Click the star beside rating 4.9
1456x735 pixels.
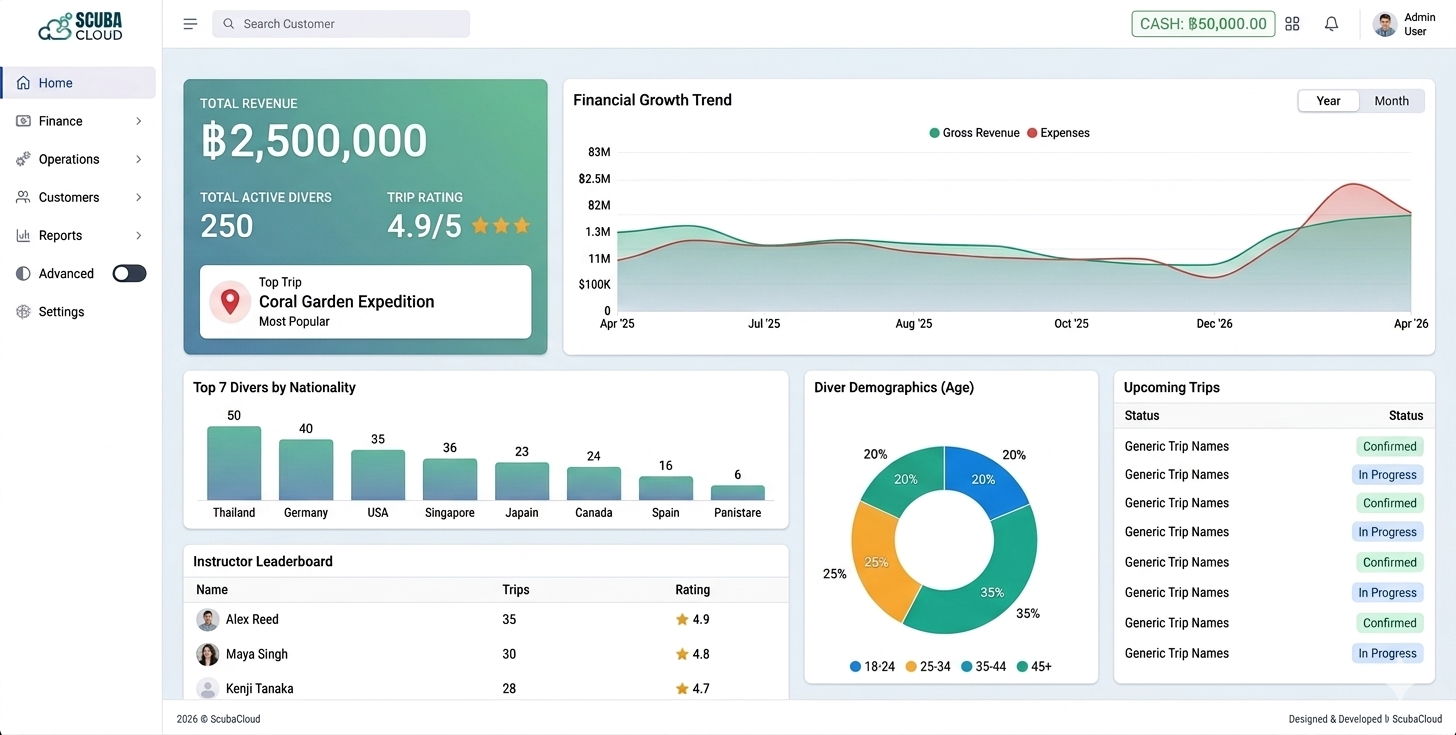coord(682,619)
